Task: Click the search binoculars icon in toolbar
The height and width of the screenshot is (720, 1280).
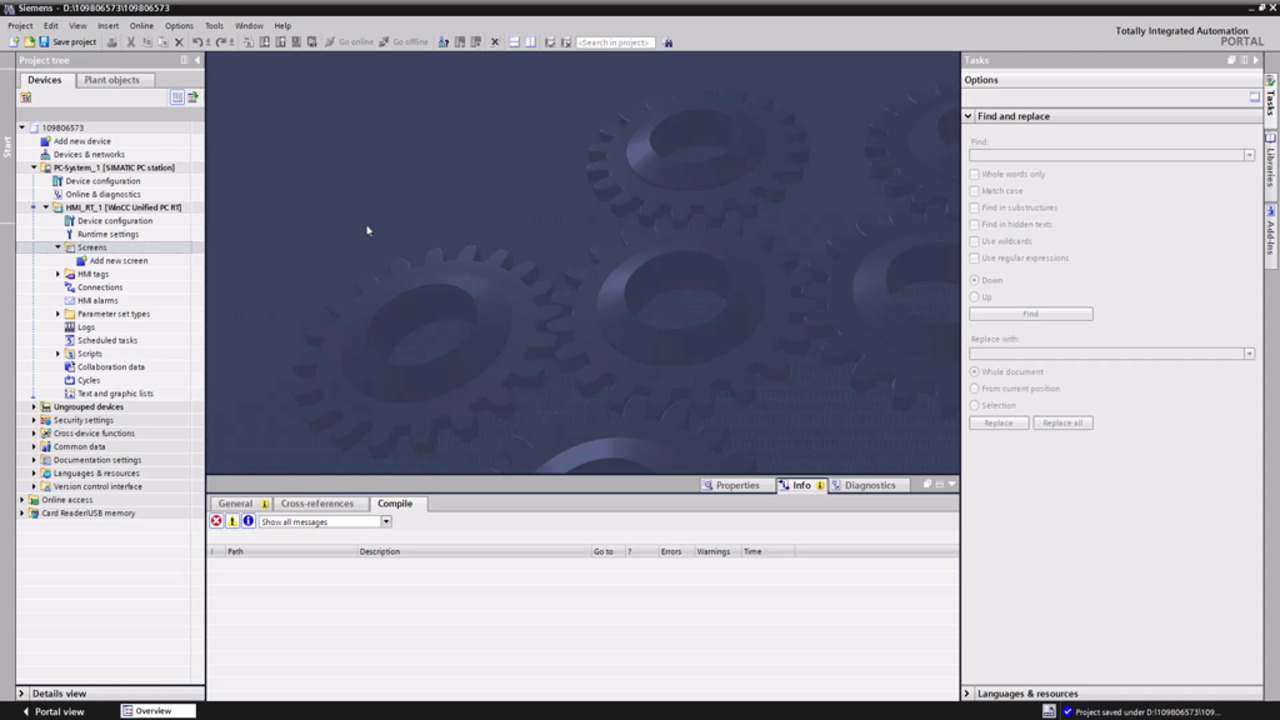Action: [668, 42]
